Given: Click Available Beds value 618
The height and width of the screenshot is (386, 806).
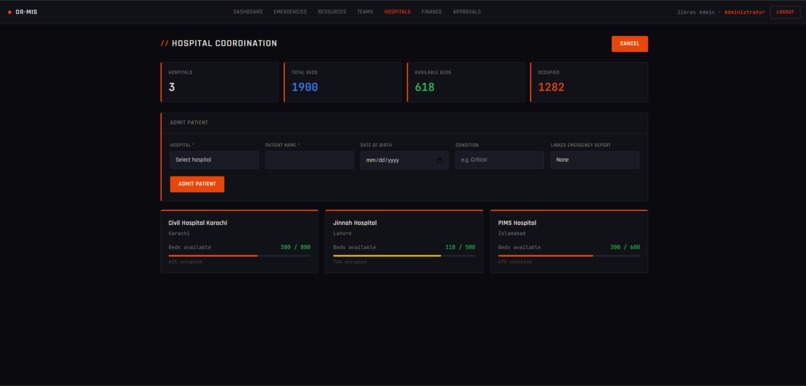Looking at the screenshot, I should tap(425, 87).
